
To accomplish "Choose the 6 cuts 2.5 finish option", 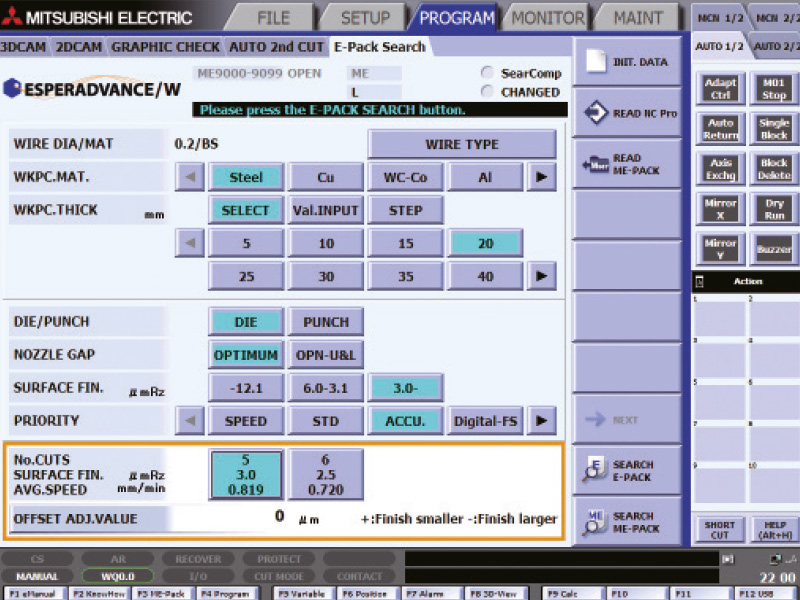I will click(x=326, y=474).
